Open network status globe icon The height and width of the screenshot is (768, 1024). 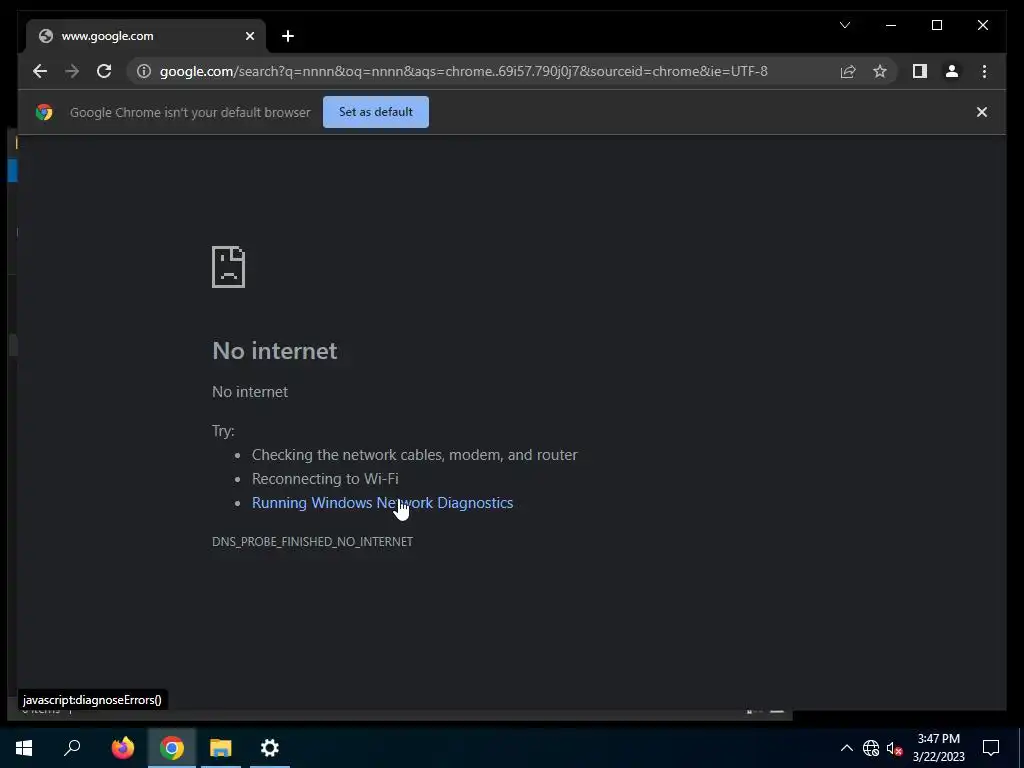(871, 748)
